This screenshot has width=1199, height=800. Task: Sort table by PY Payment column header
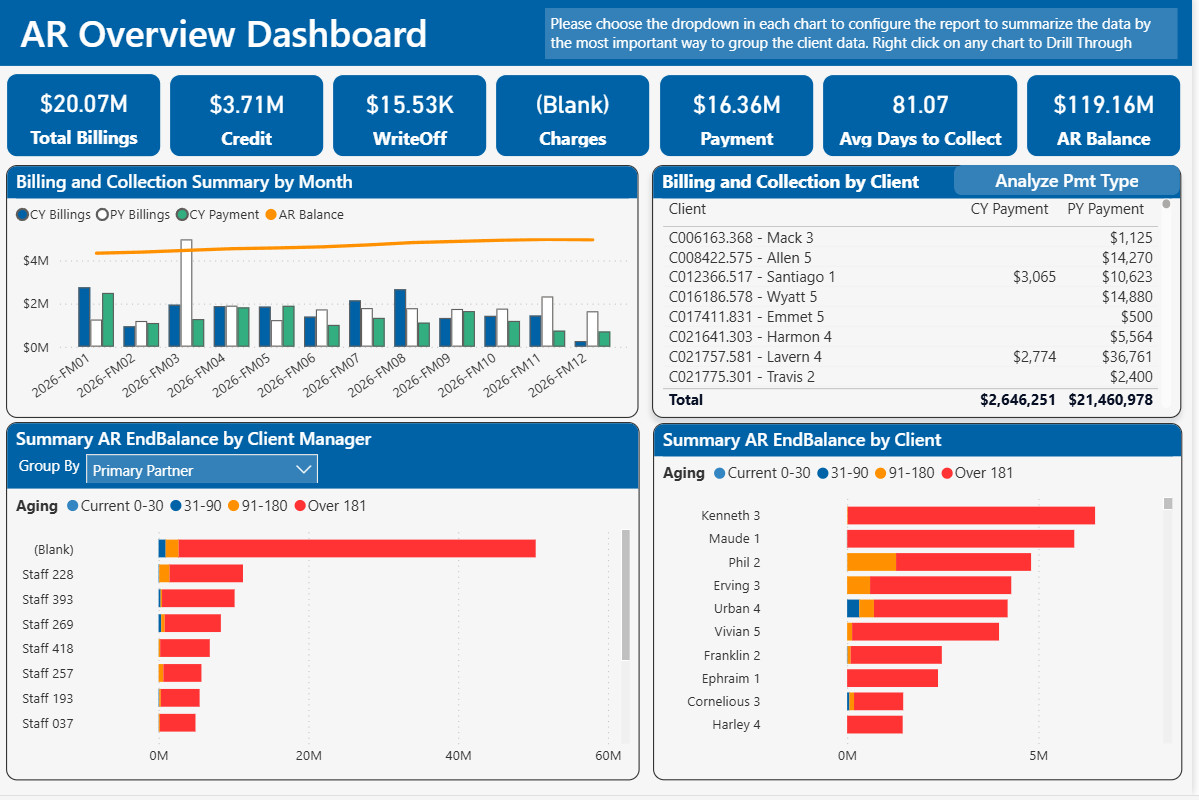1105,210
